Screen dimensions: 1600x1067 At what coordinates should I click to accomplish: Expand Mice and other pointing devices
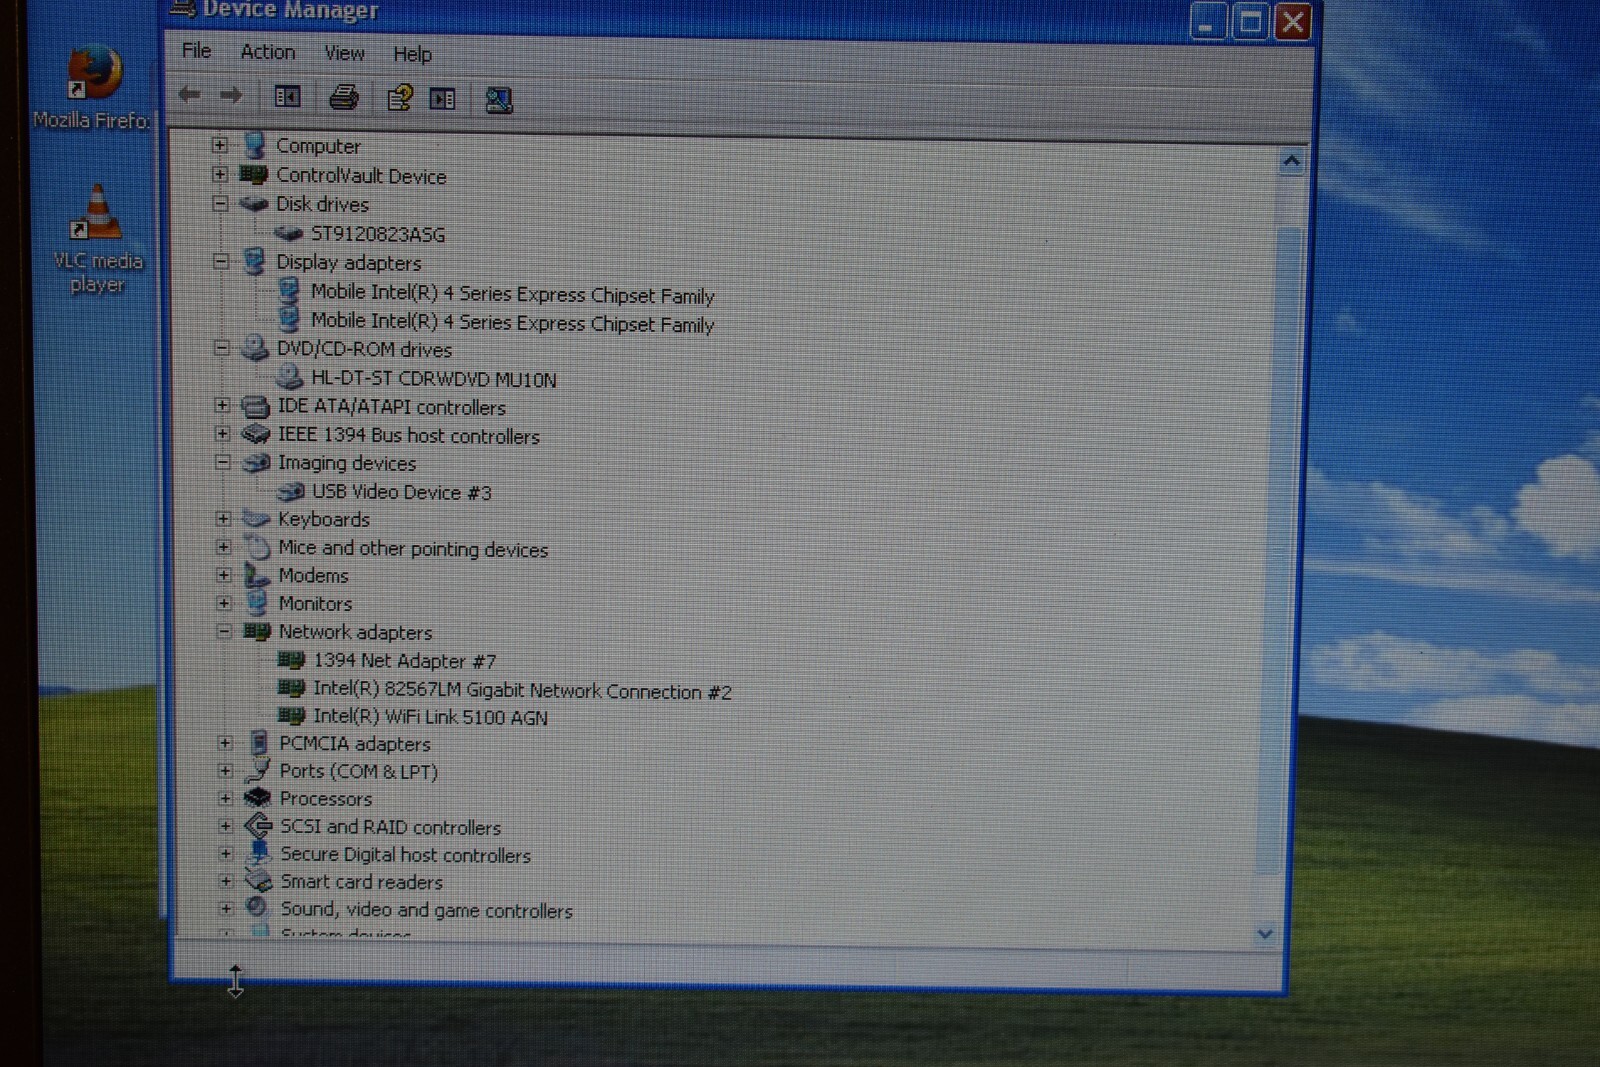(223, 546)
